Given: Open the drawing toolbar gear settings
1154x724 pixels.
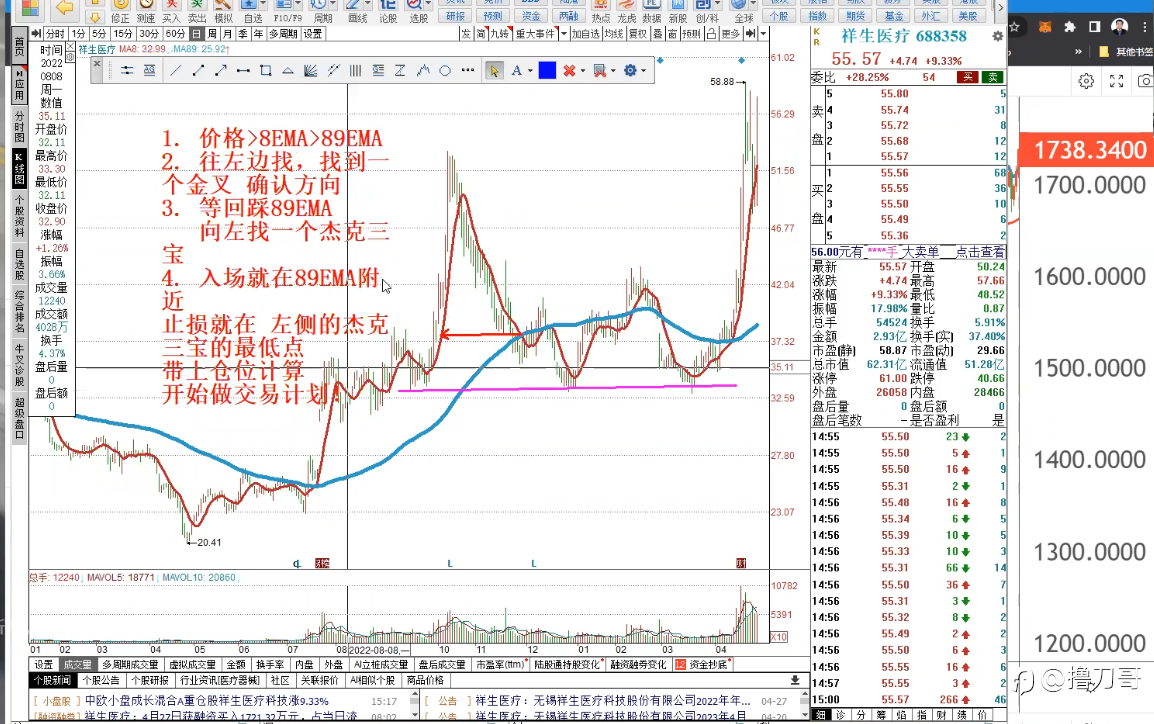Looking at the screenshot, I should coord(630,71).
